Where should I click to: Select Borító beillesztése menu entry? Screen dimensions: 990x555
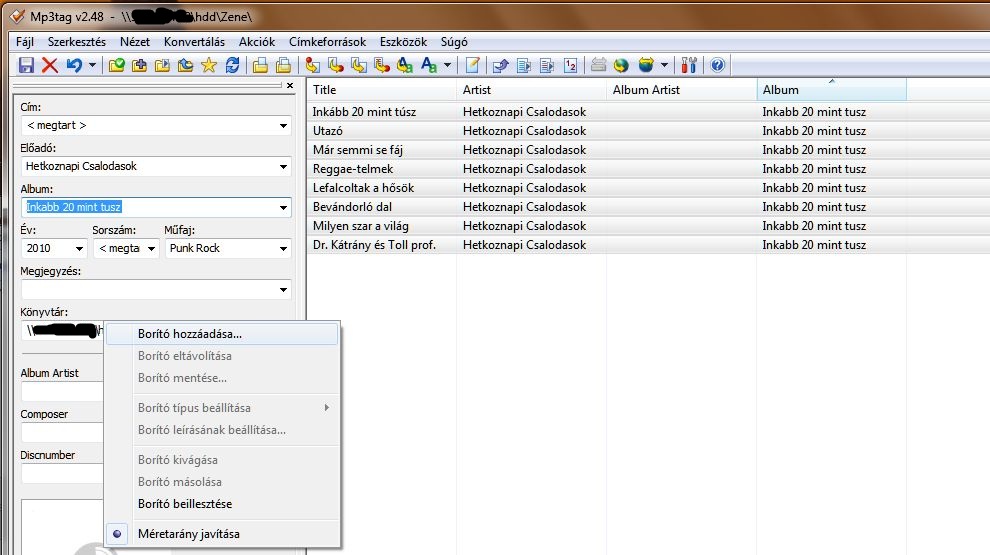point(185,504)
